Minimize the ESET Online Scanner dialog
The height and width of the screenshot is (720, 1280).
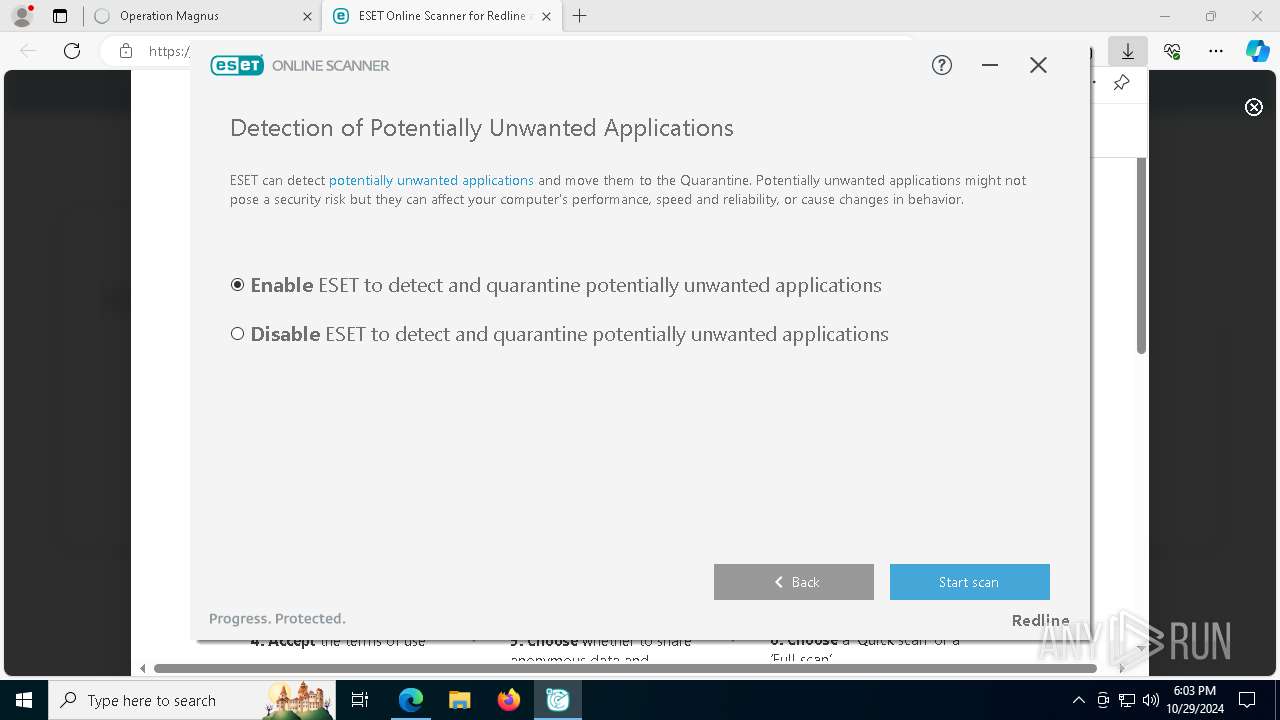(x=990, y=65)
